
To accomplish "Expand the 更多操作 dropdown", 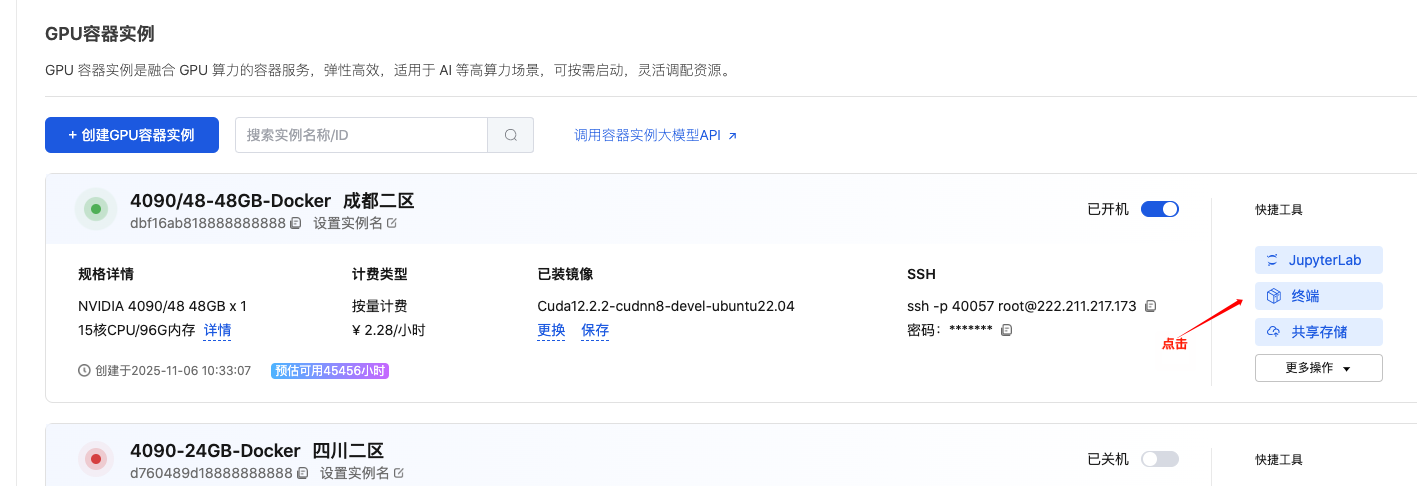I will coord(1318,368).
